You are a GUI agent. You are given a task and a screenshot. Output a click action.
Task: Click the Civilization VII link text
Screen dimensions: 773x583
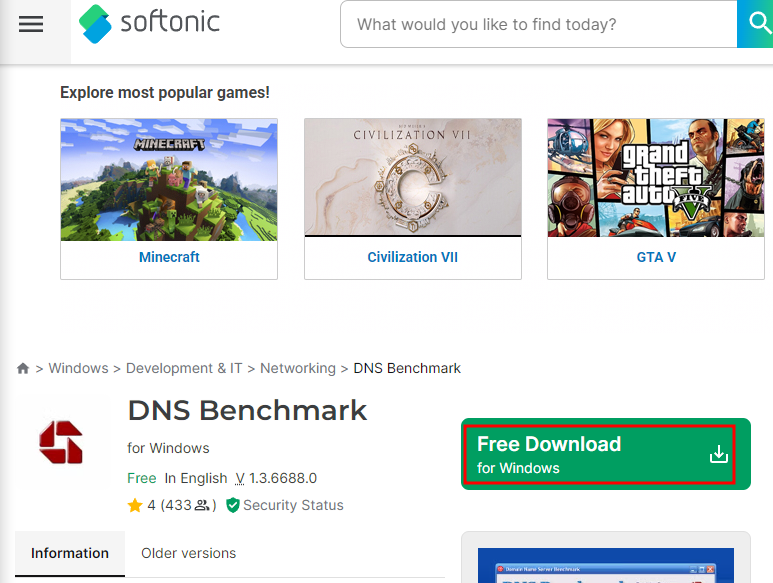coord(413,257)
